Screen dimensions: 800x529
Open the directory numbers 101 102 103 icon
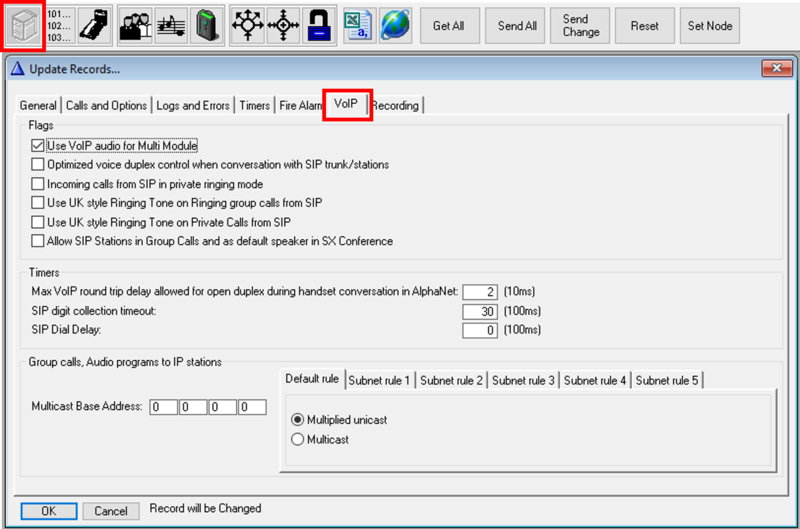(59, 26)
